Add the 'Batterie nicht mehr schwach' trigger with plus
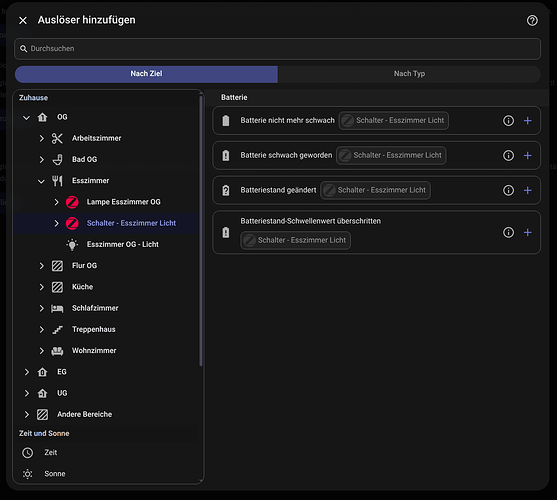The height and width of the screenshot is (500, 557). [x=528, y=121]
